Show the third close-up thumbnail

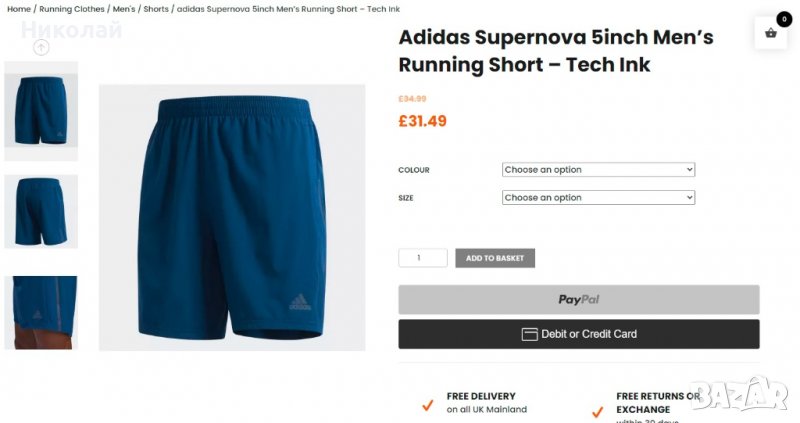click(41, 312)
